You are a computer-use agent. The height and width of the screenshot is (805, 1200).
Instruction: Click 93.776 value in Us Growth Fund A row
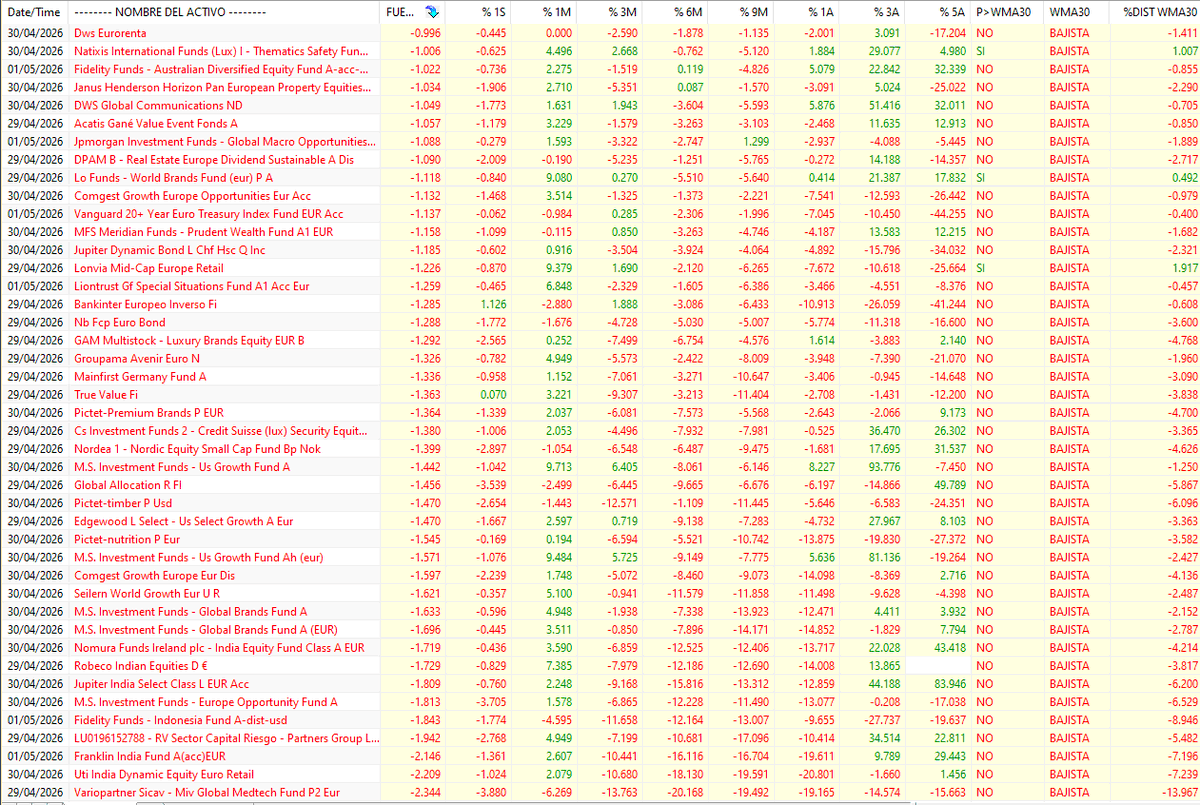[x=885, y=467]
